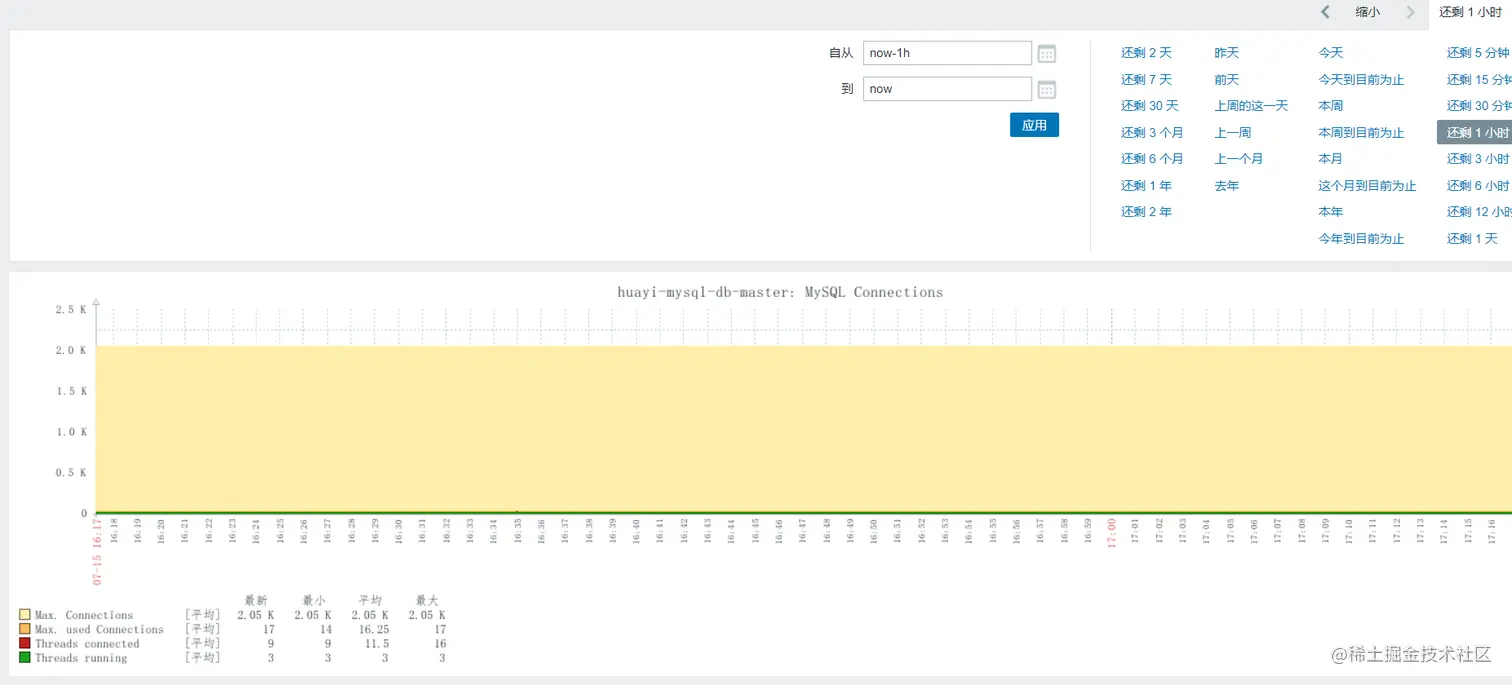The height and width of the screenshot is (685, 1512).
Task: Open calendar picker beside the 到 field
Action: [1046, 90]
